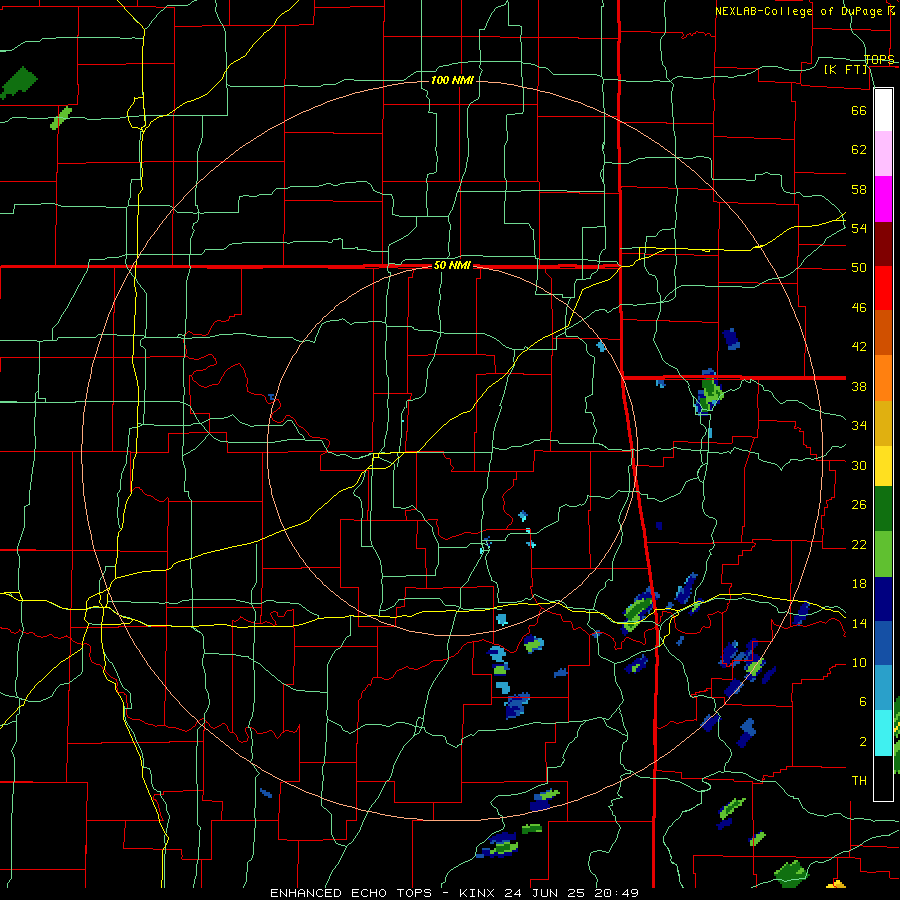Click the 50 NMI range ring label
The image size is (900, 900).
pos(452,265)
